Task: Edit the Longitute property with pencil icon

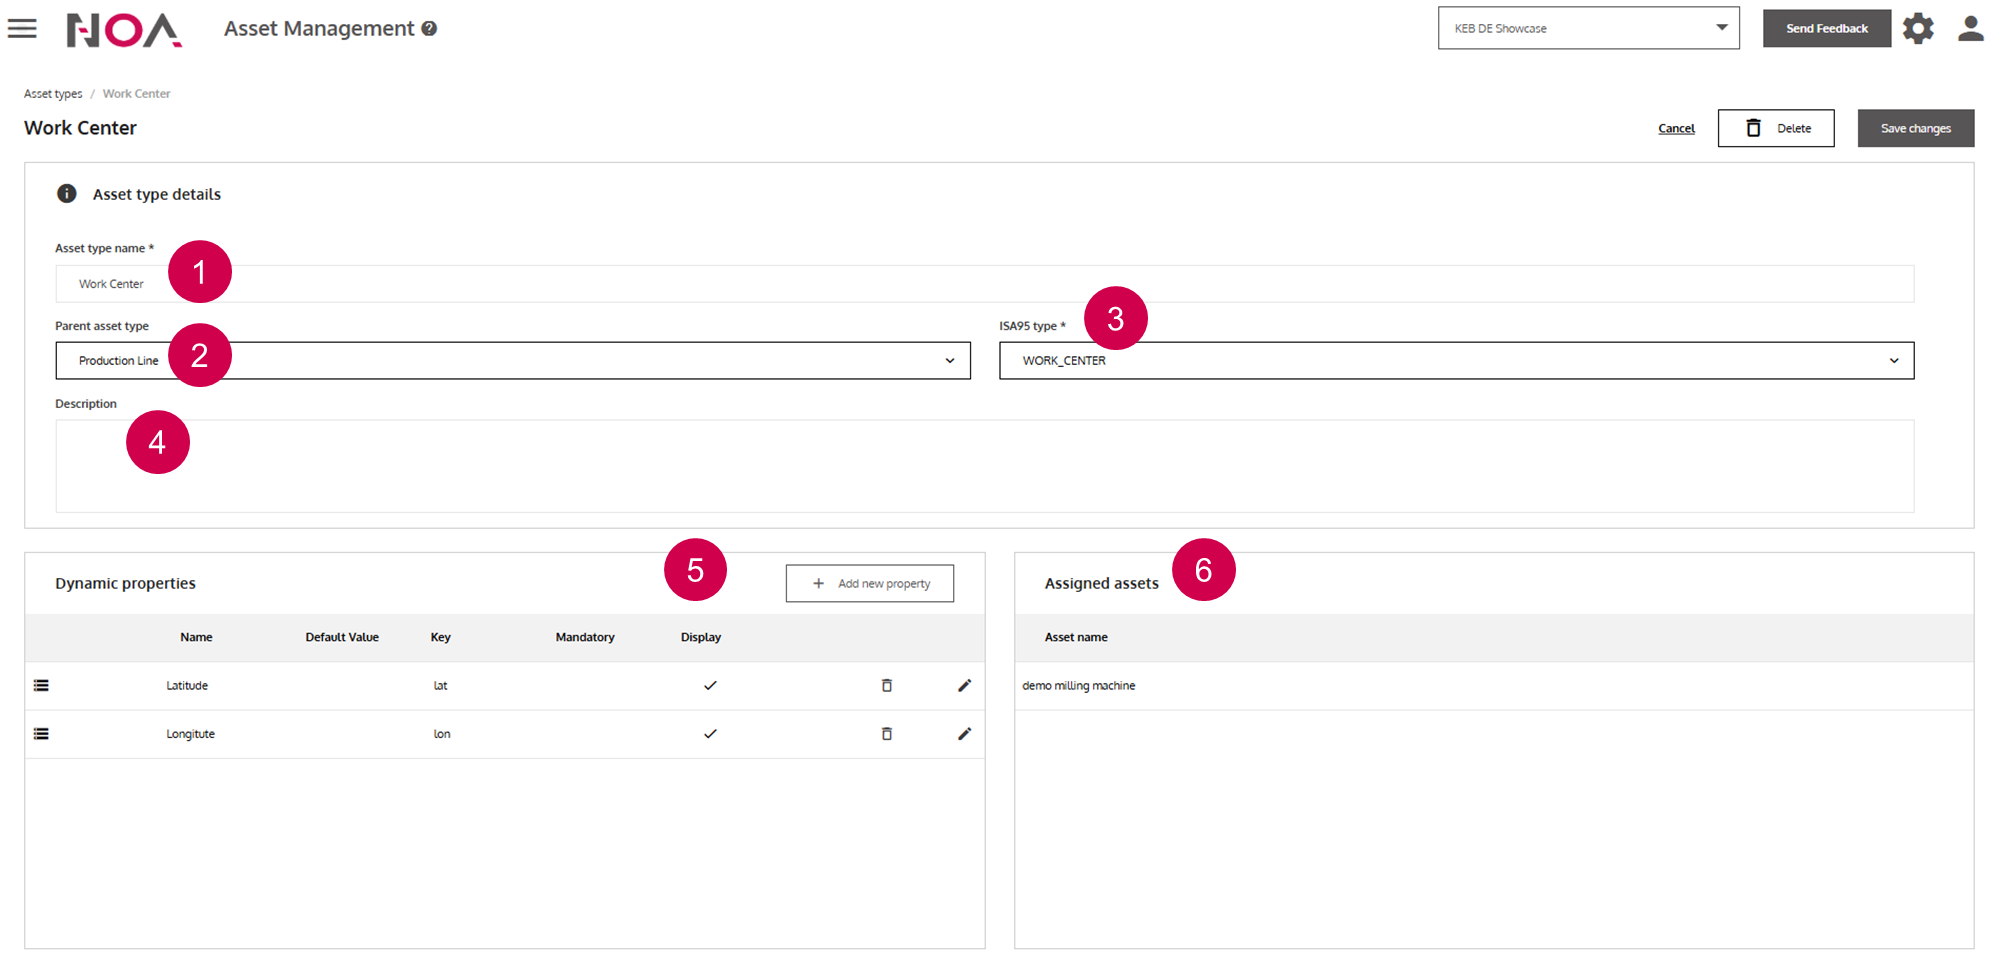Action: 964,734
